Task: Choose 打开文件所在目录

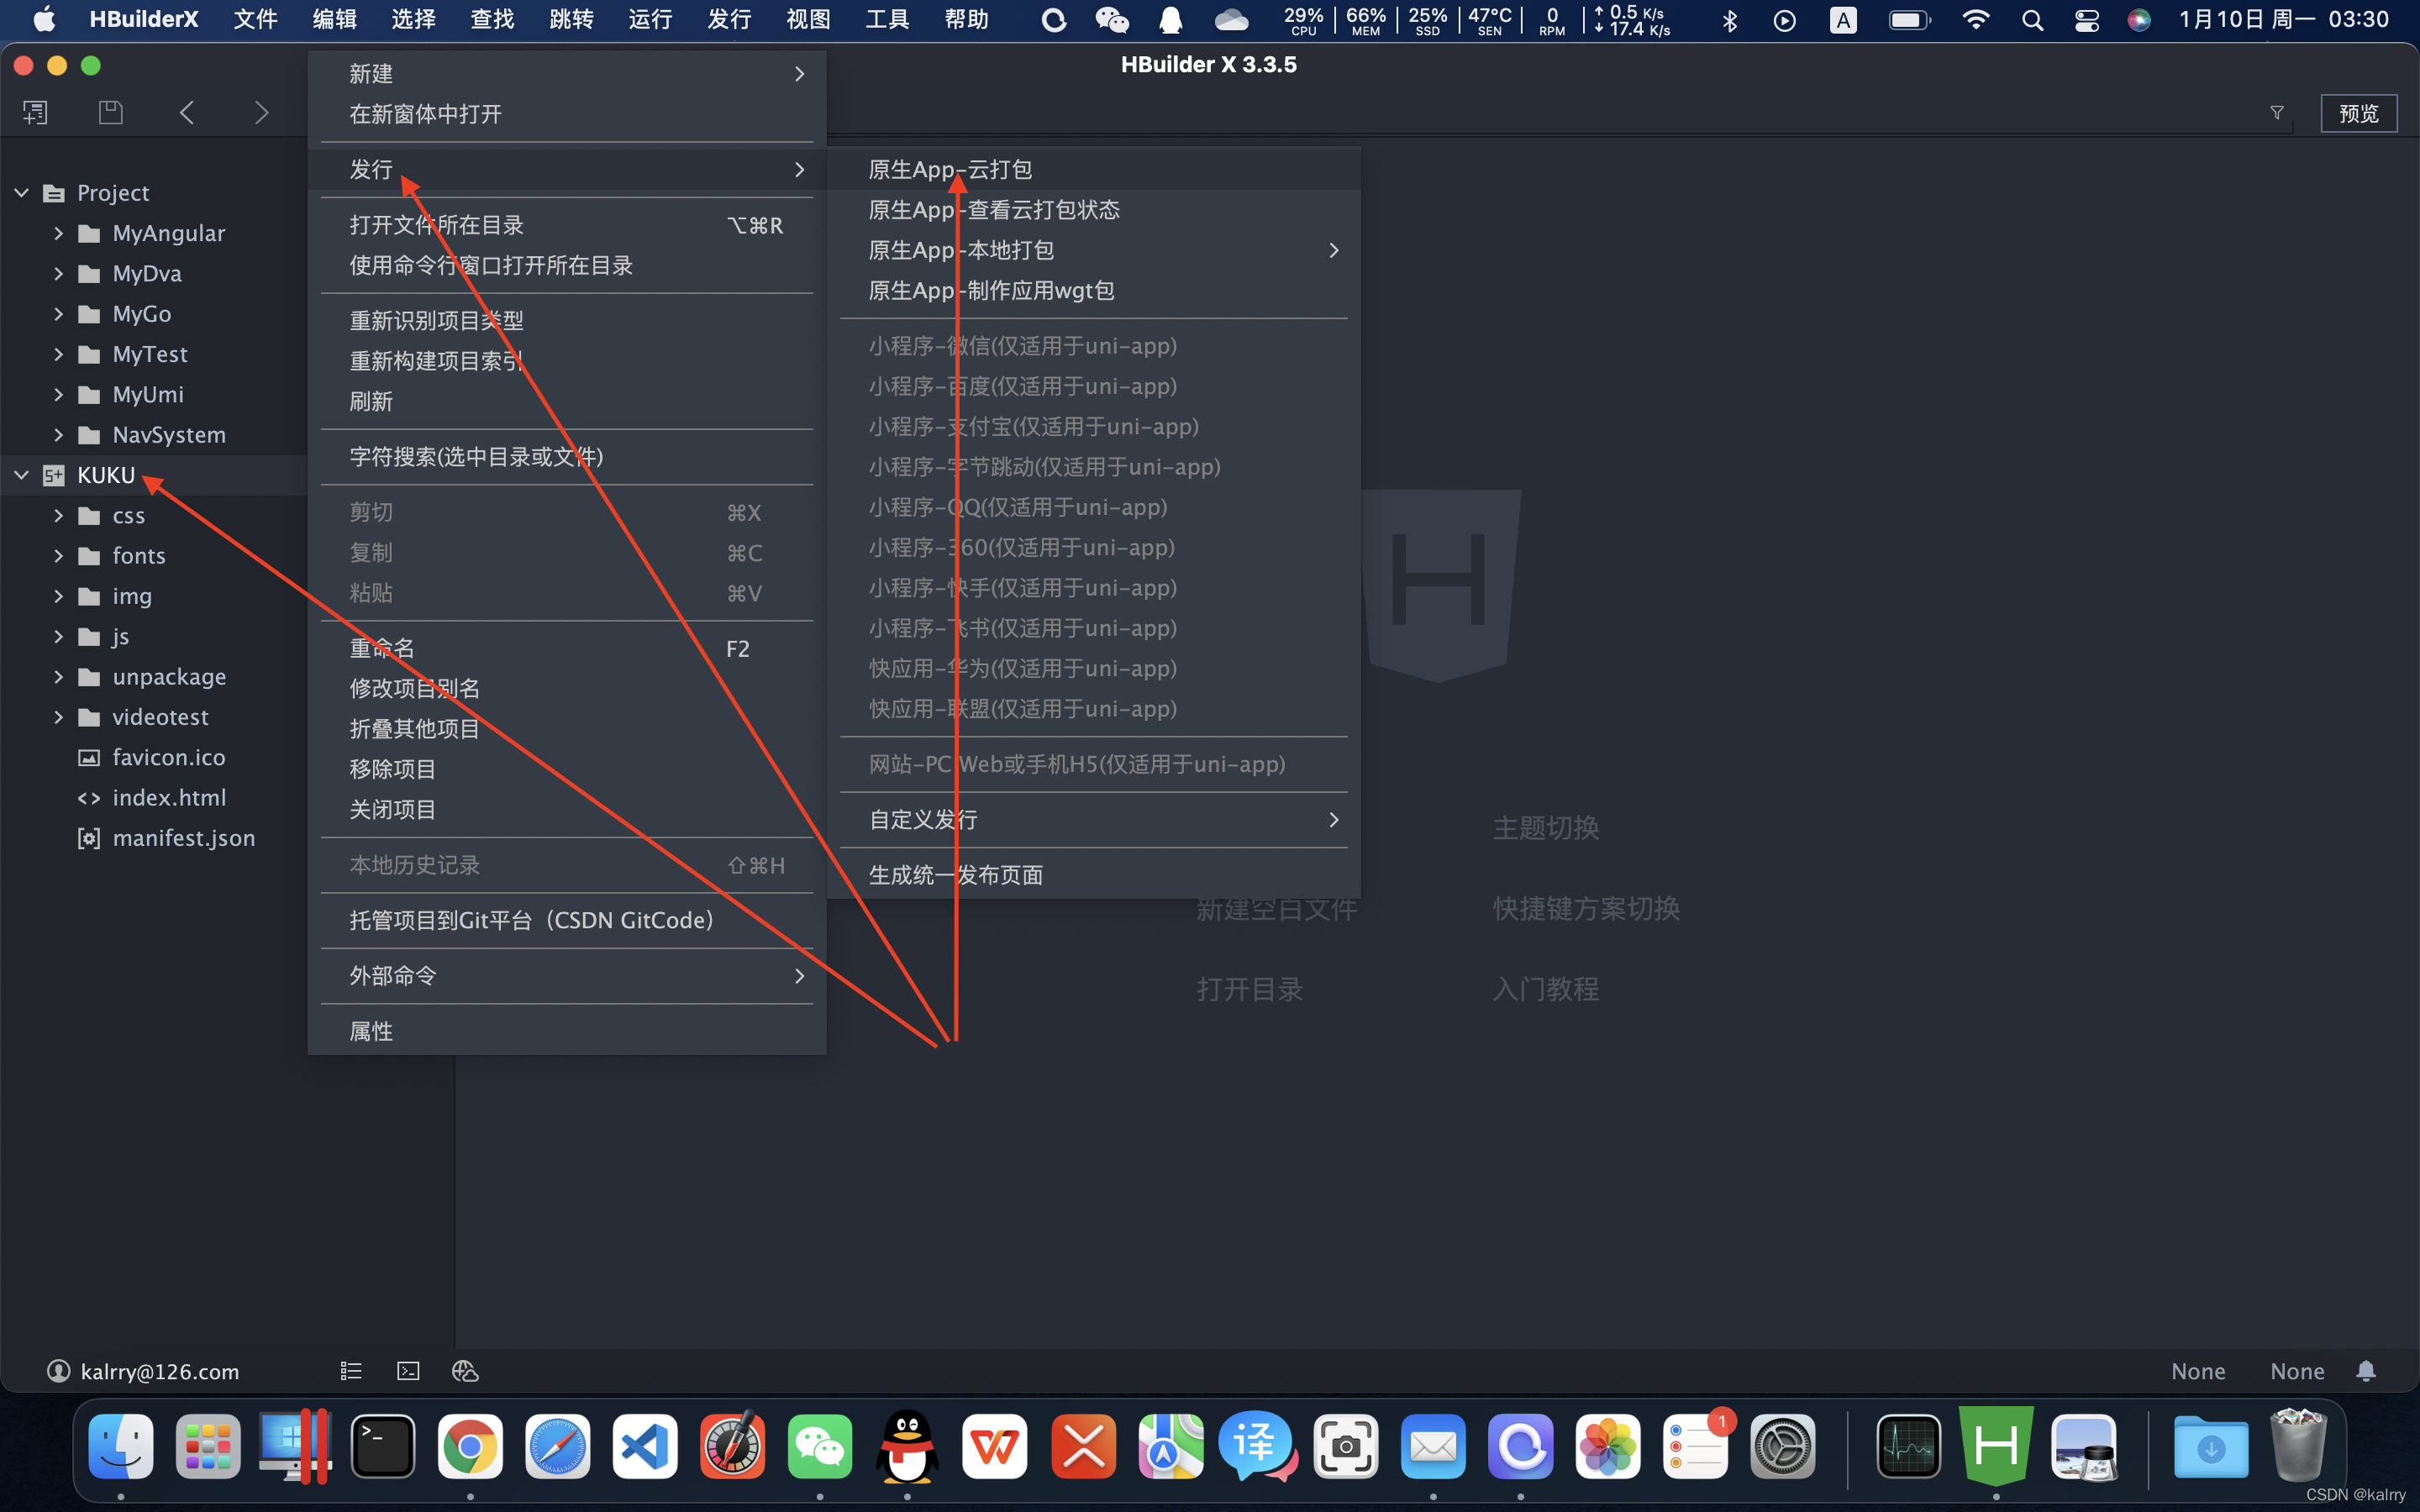Action: (567, 225)
